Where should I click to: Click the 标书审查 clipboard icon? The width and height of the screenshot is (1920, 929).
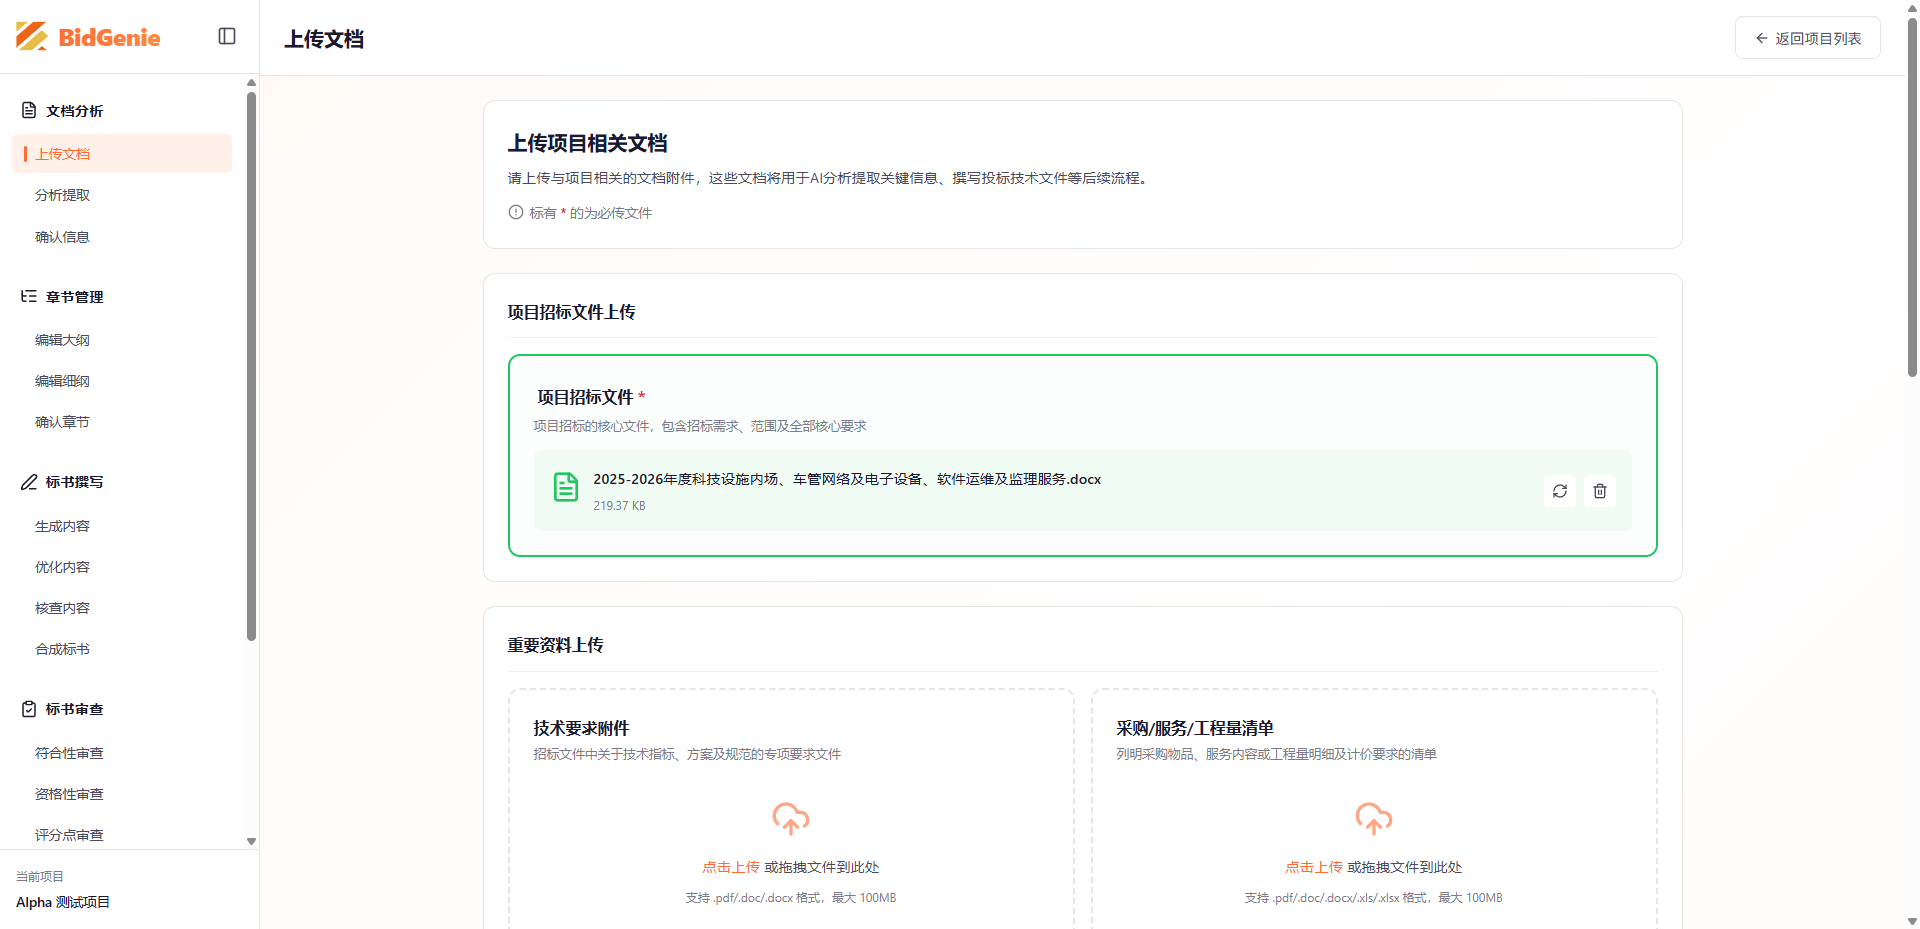coord(29,709)
